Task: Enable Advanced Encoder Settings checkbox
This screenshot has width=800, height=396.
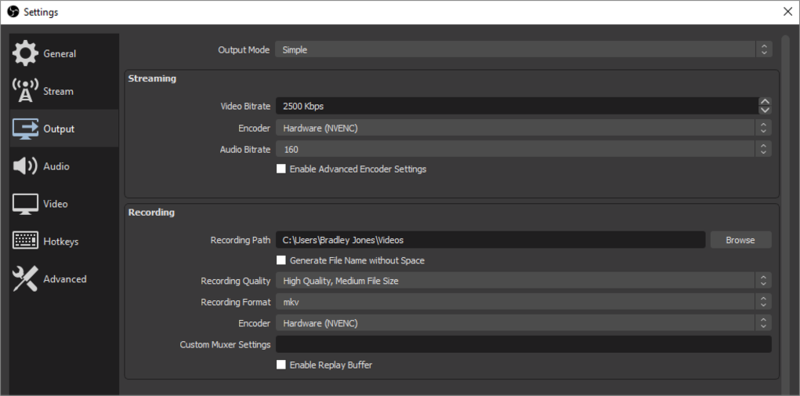Action: (281, 169)
